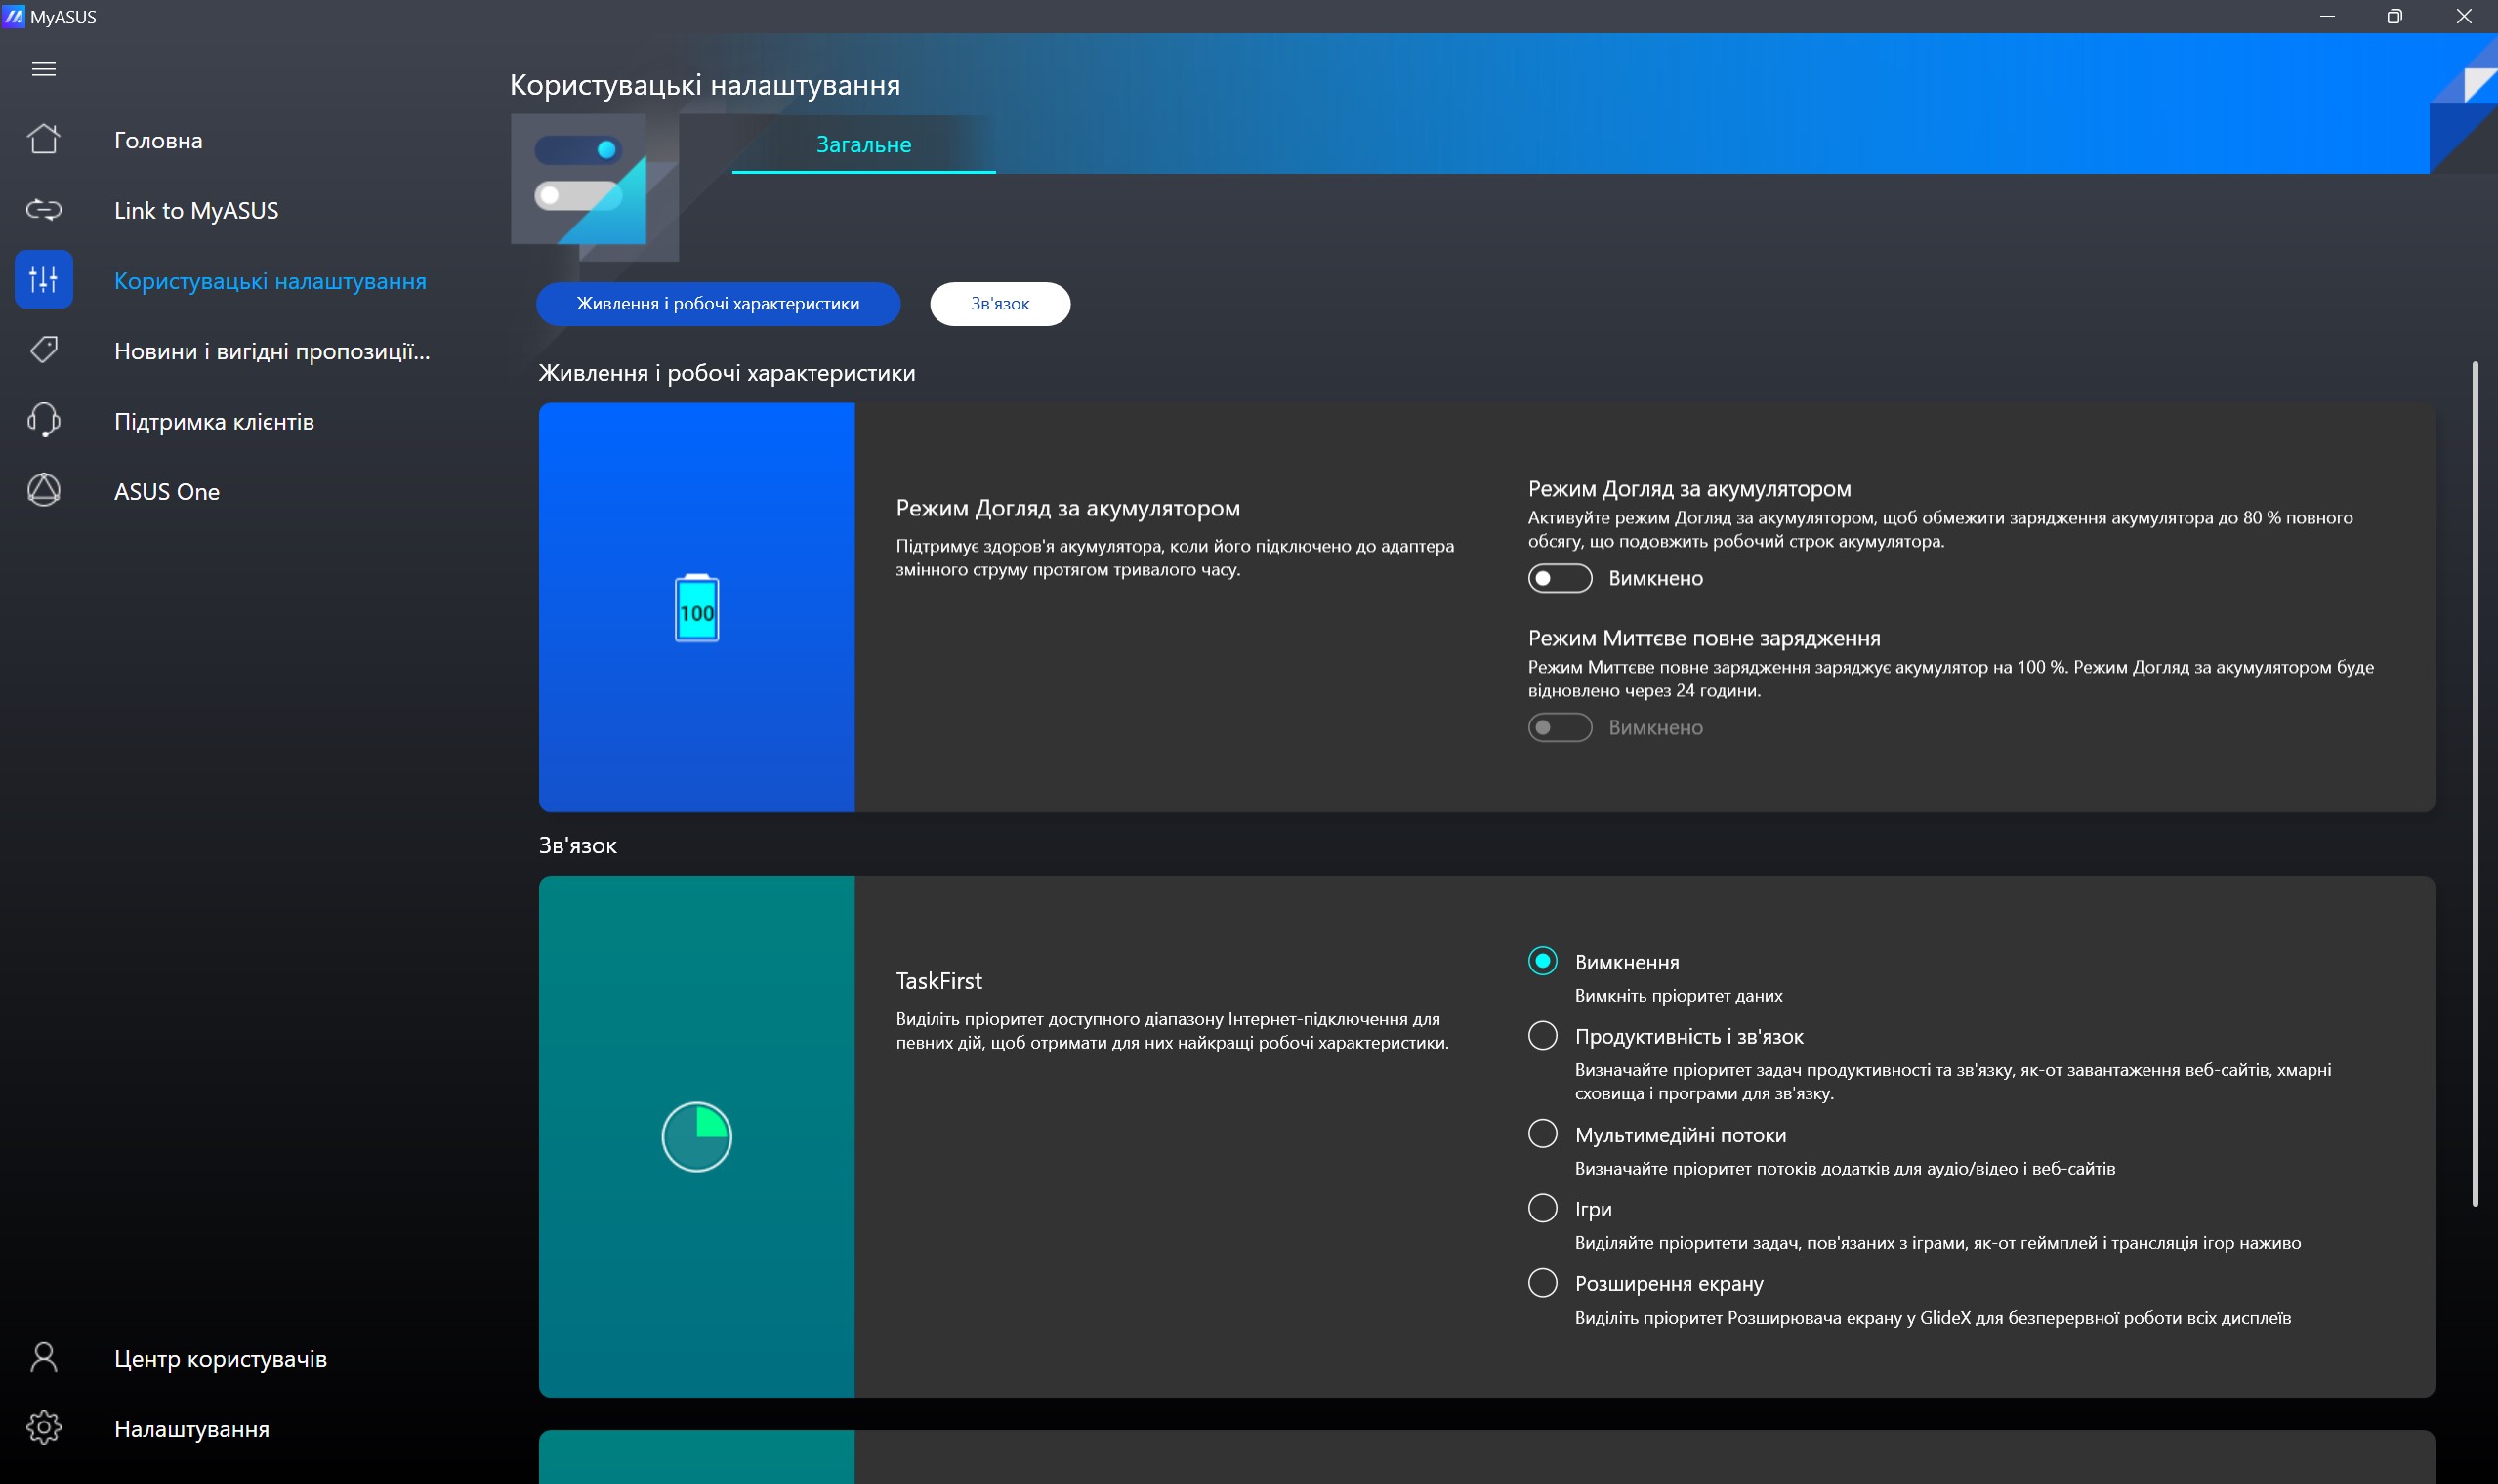This screenshot has height=1484, width=2498.
Task: Open Новини і вигідні пропозиції tag icon
Action: [x=43, y=349]
